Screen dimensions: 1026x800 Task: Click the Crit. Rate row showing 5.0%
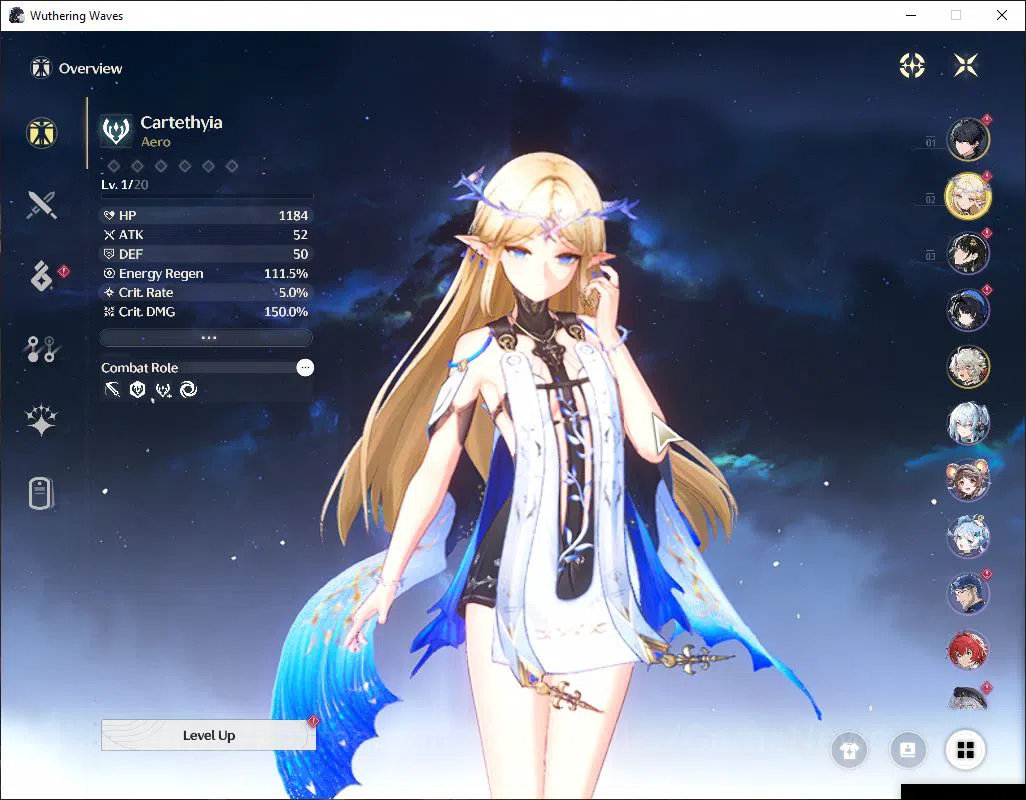206,292
